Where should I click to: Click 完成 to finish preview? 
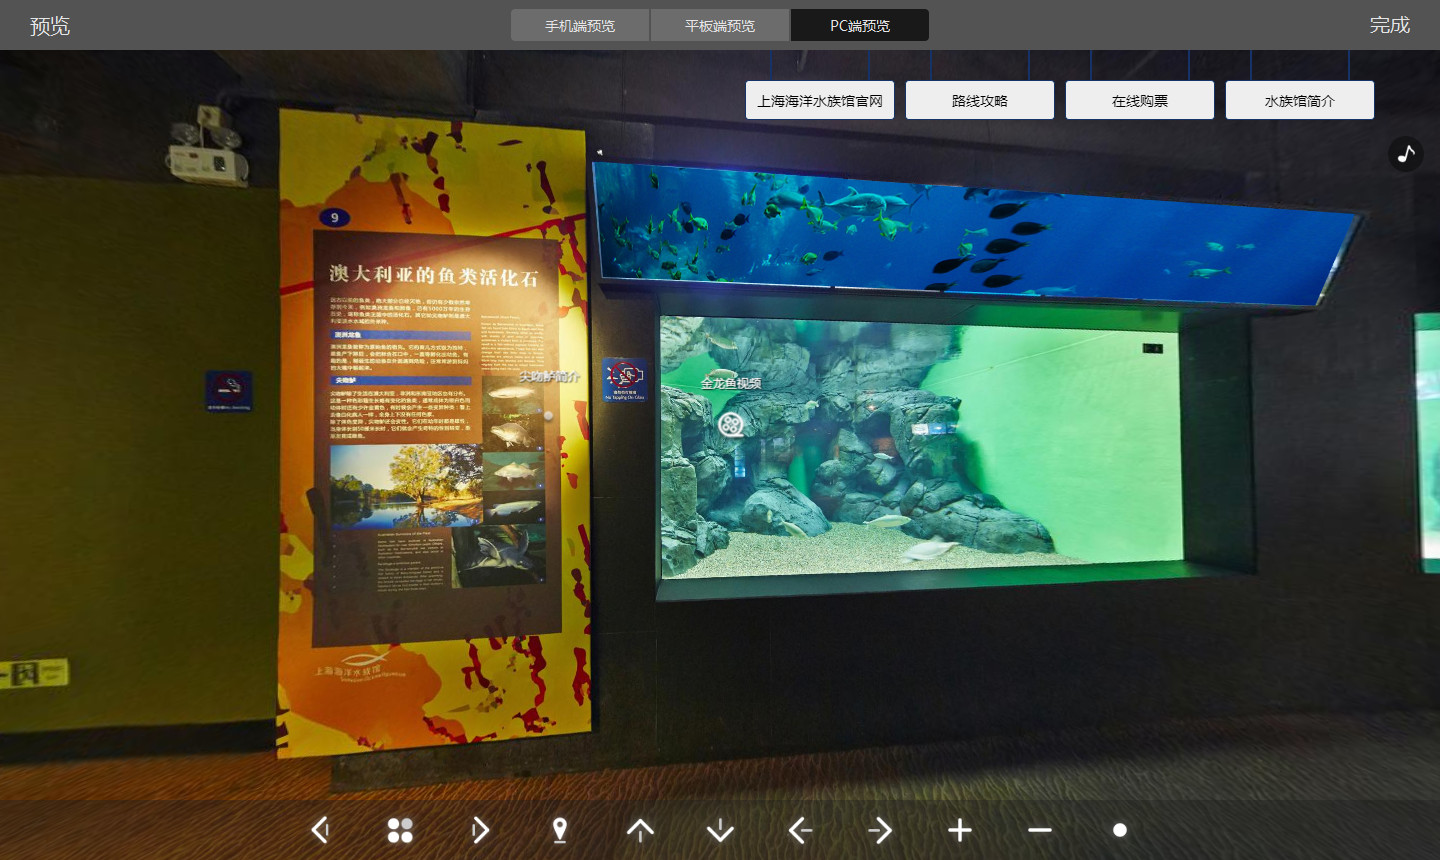click(x=1389, y=25)
